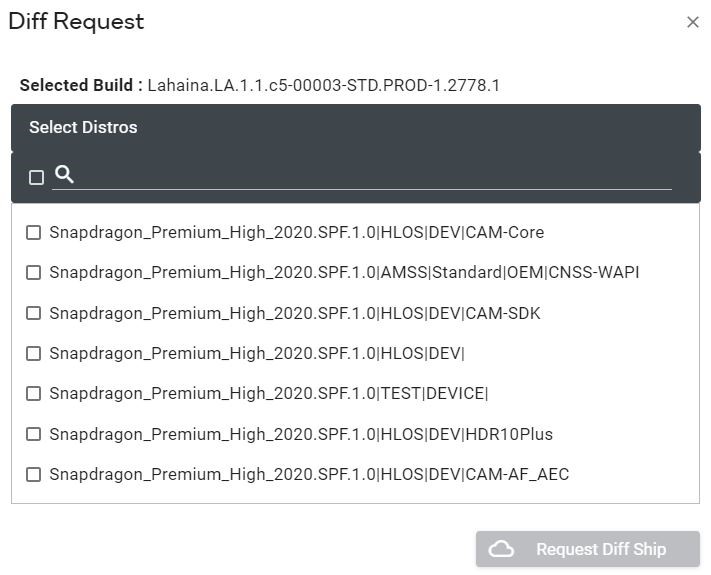
Task: Click the HDR10Plus distro label text
Action: pyautogui.click(x=300, y=434)
